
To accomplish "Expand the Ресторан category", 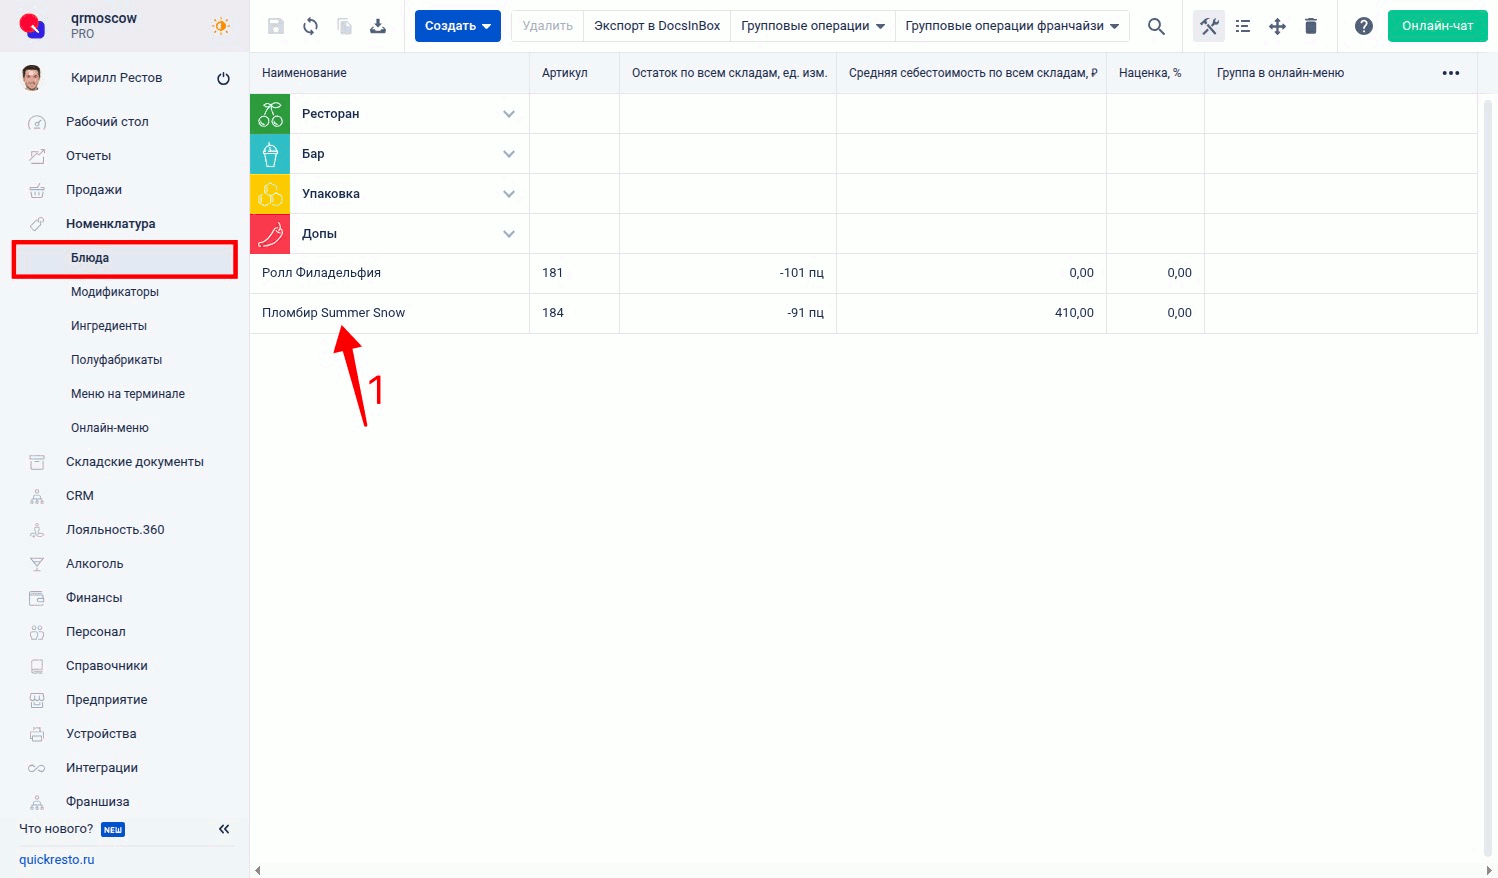I will click(509, 114).
